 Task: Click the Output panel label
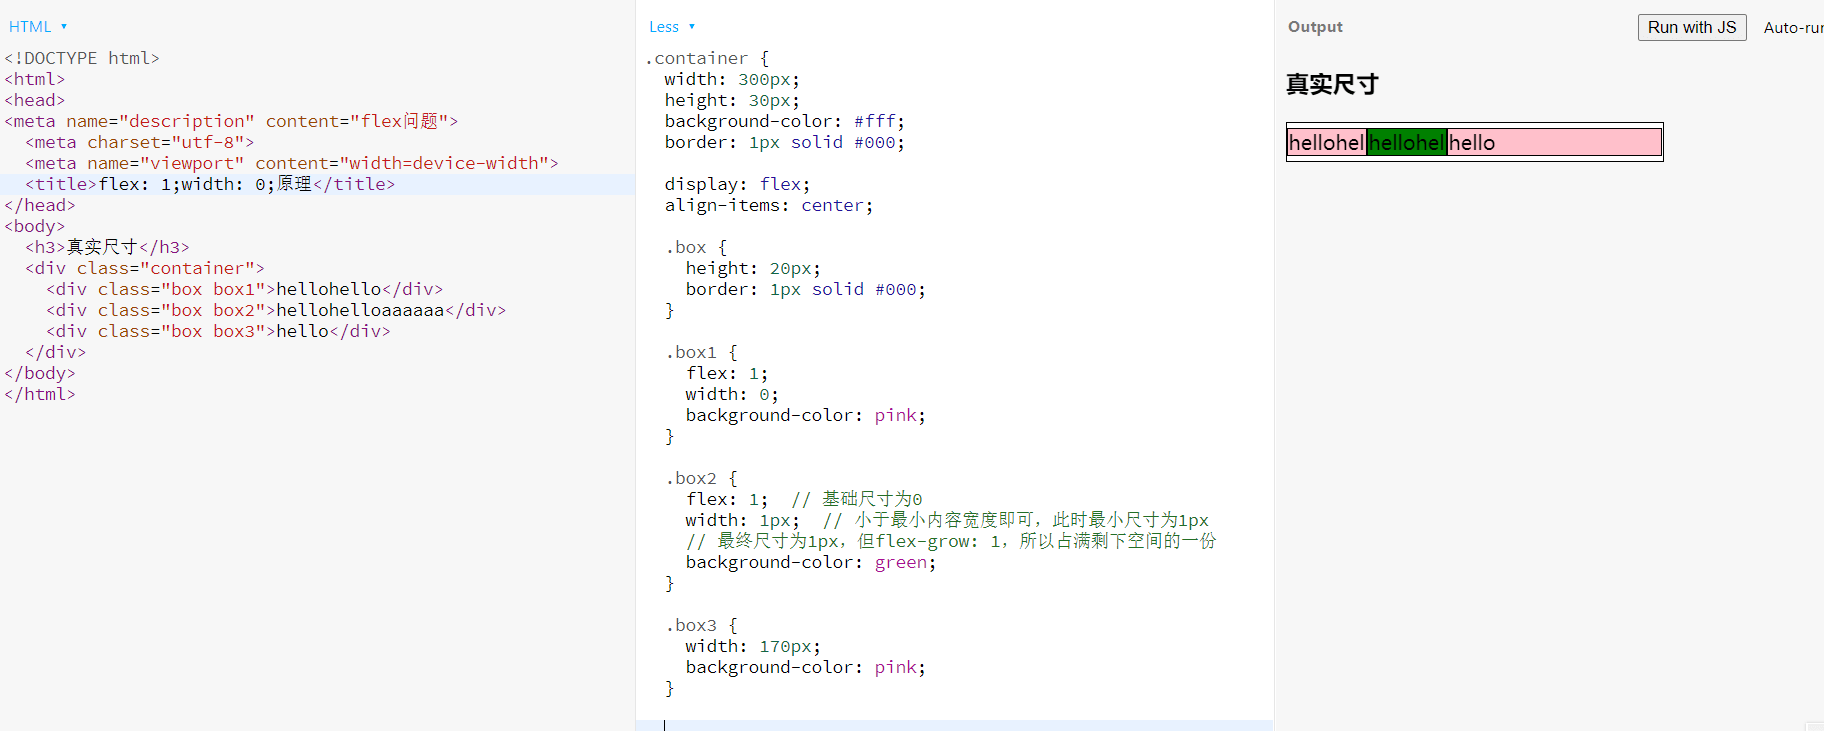tap(1315, 27)
